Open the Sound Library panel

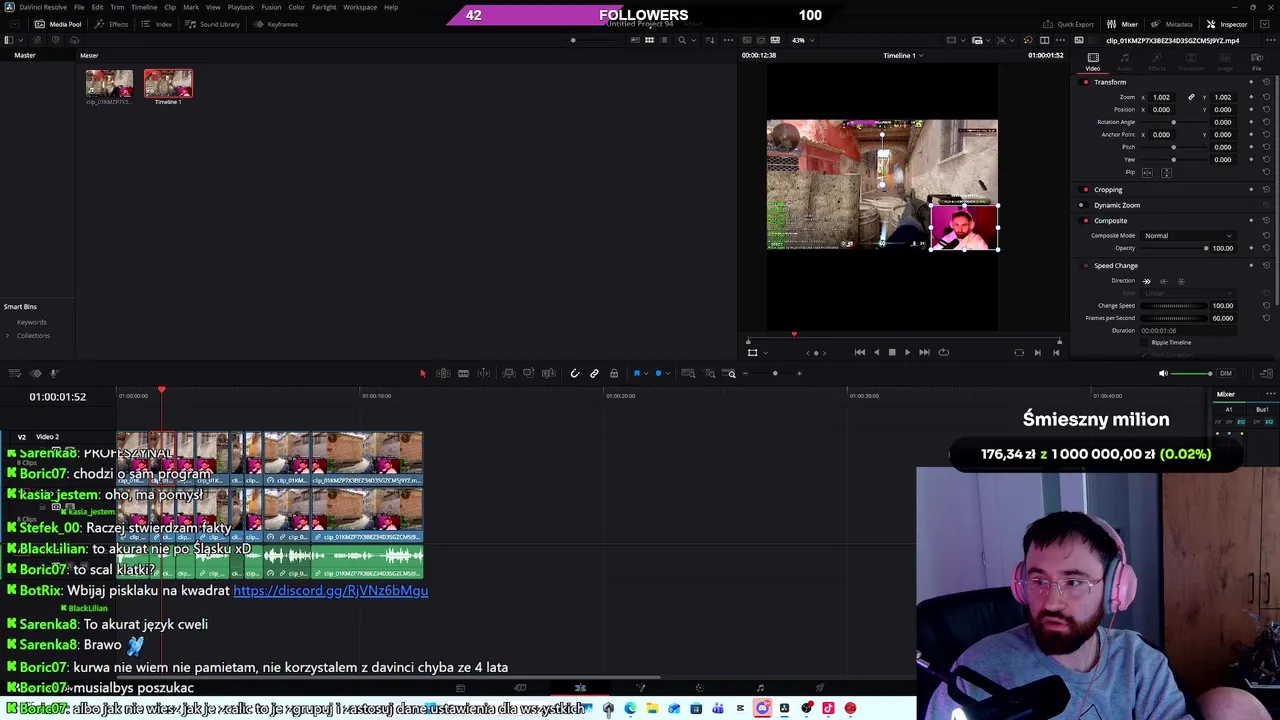click(213, 24)
